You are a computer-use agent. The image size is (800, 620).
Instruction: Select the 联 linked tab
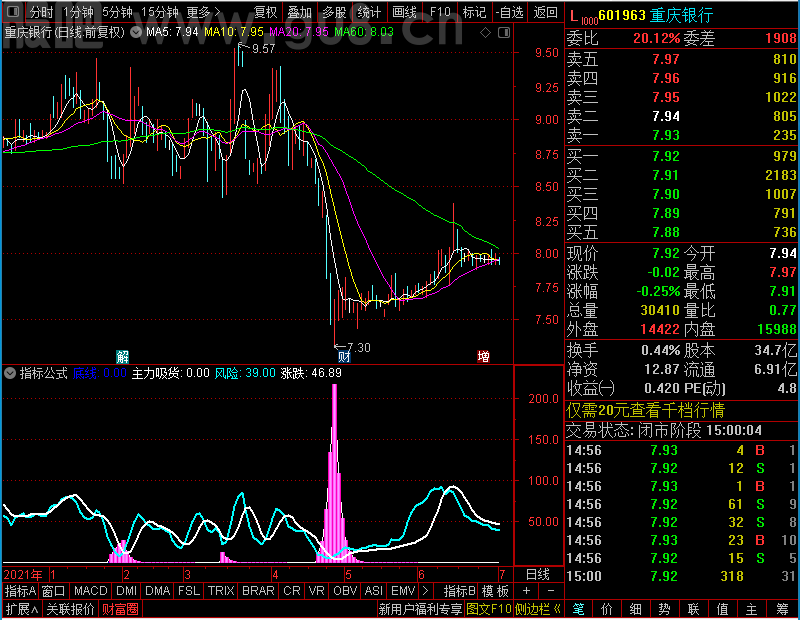click(693, 609)
